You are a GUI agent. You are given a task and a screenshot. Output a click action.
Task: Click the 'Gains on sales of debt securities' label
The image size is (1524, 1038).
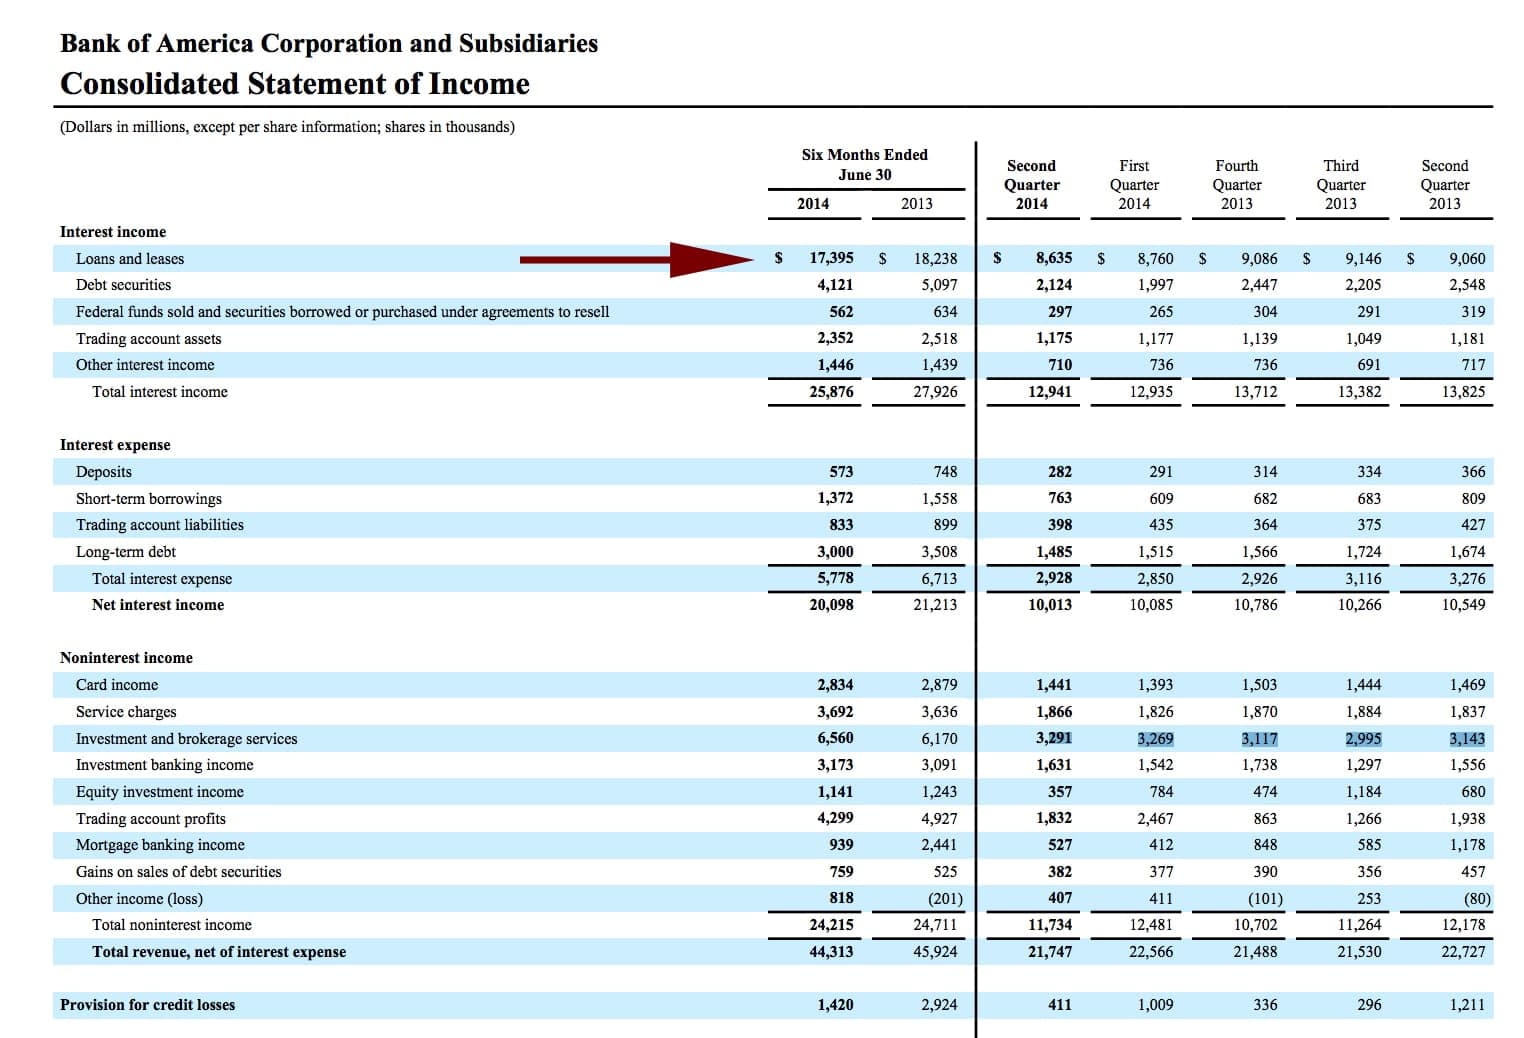(x=179, y=872)
